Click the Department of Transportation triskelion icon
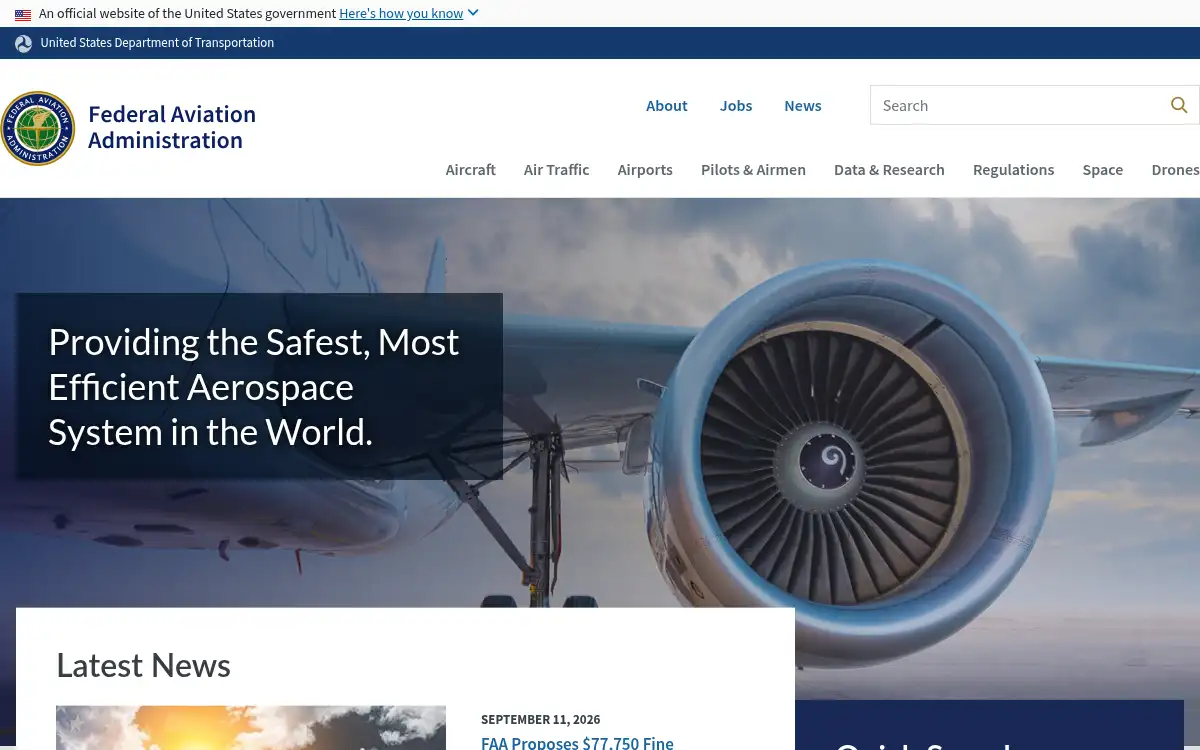 [24, 43]
